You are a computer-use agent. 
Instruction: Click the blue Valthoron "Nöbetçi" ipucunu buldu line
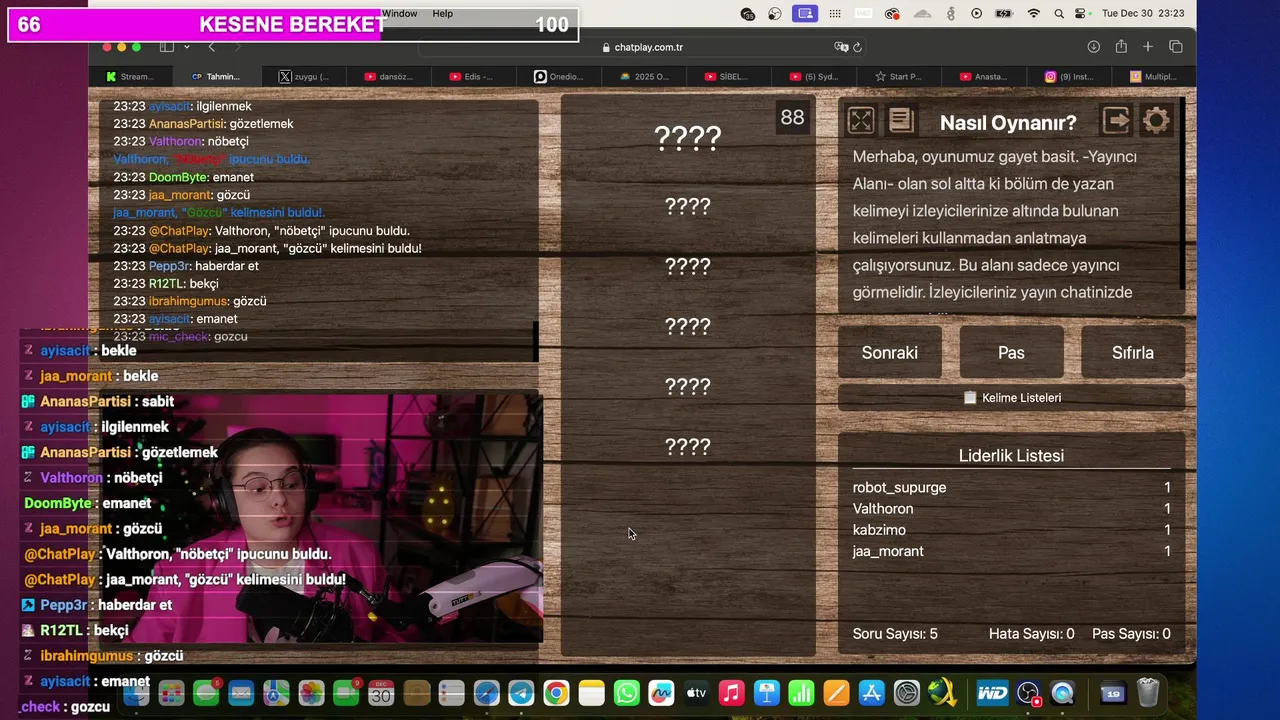(211, 159)
